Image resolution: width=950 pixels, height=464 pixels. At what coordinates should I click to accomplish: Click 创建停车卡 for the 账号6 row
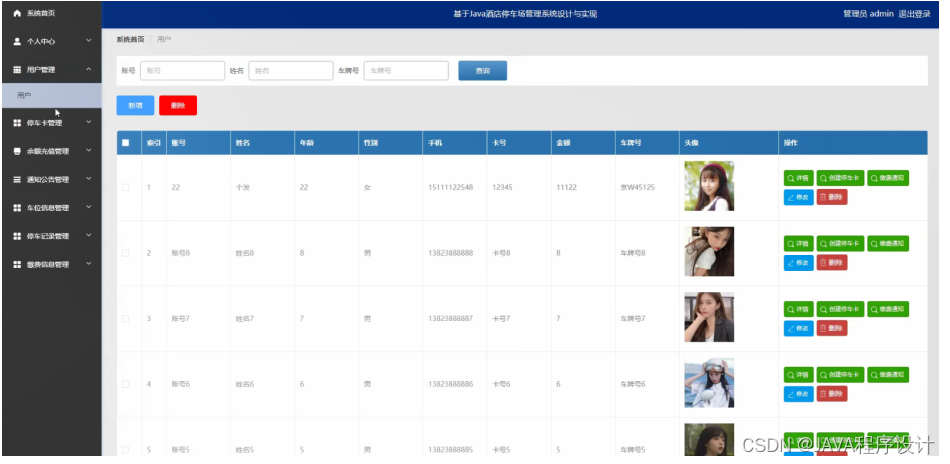[x=840, y=374]
